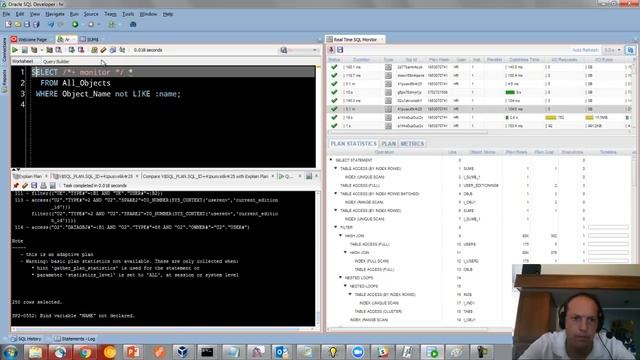Click refresh icon beside Auto Refresh dropdown
The width and height of the screenshot is (640, 360).
pos(630,50)
